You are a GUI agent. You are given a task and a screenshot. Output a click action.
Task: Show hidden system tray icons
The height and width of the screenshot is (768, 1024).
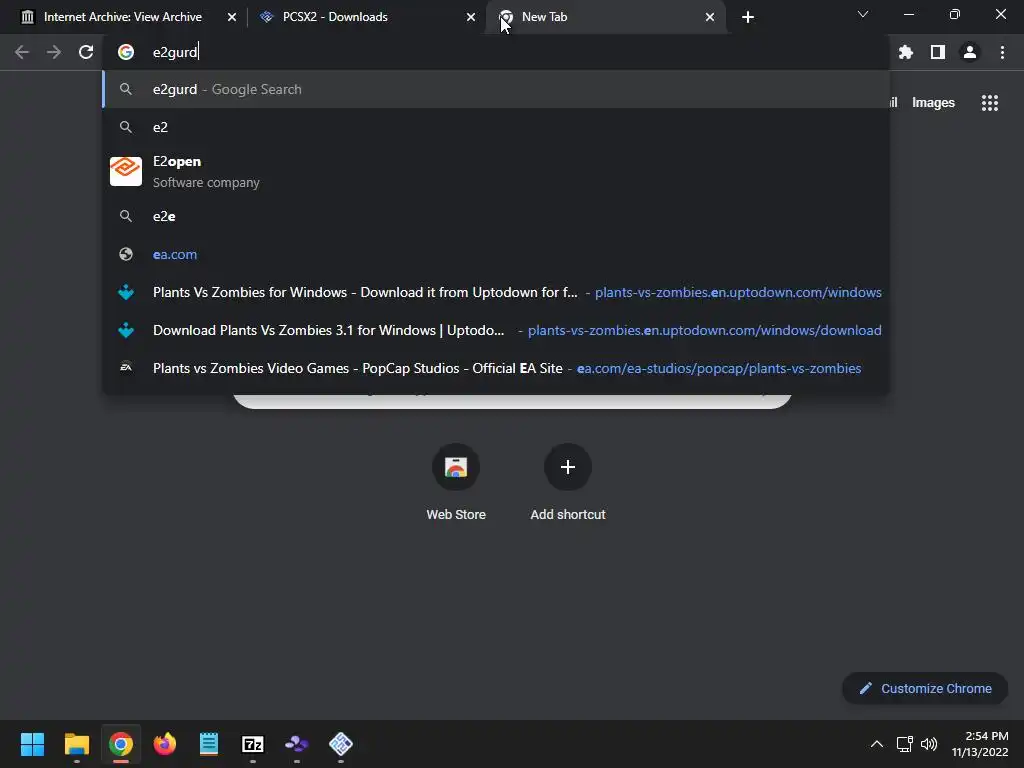[877, 744]
